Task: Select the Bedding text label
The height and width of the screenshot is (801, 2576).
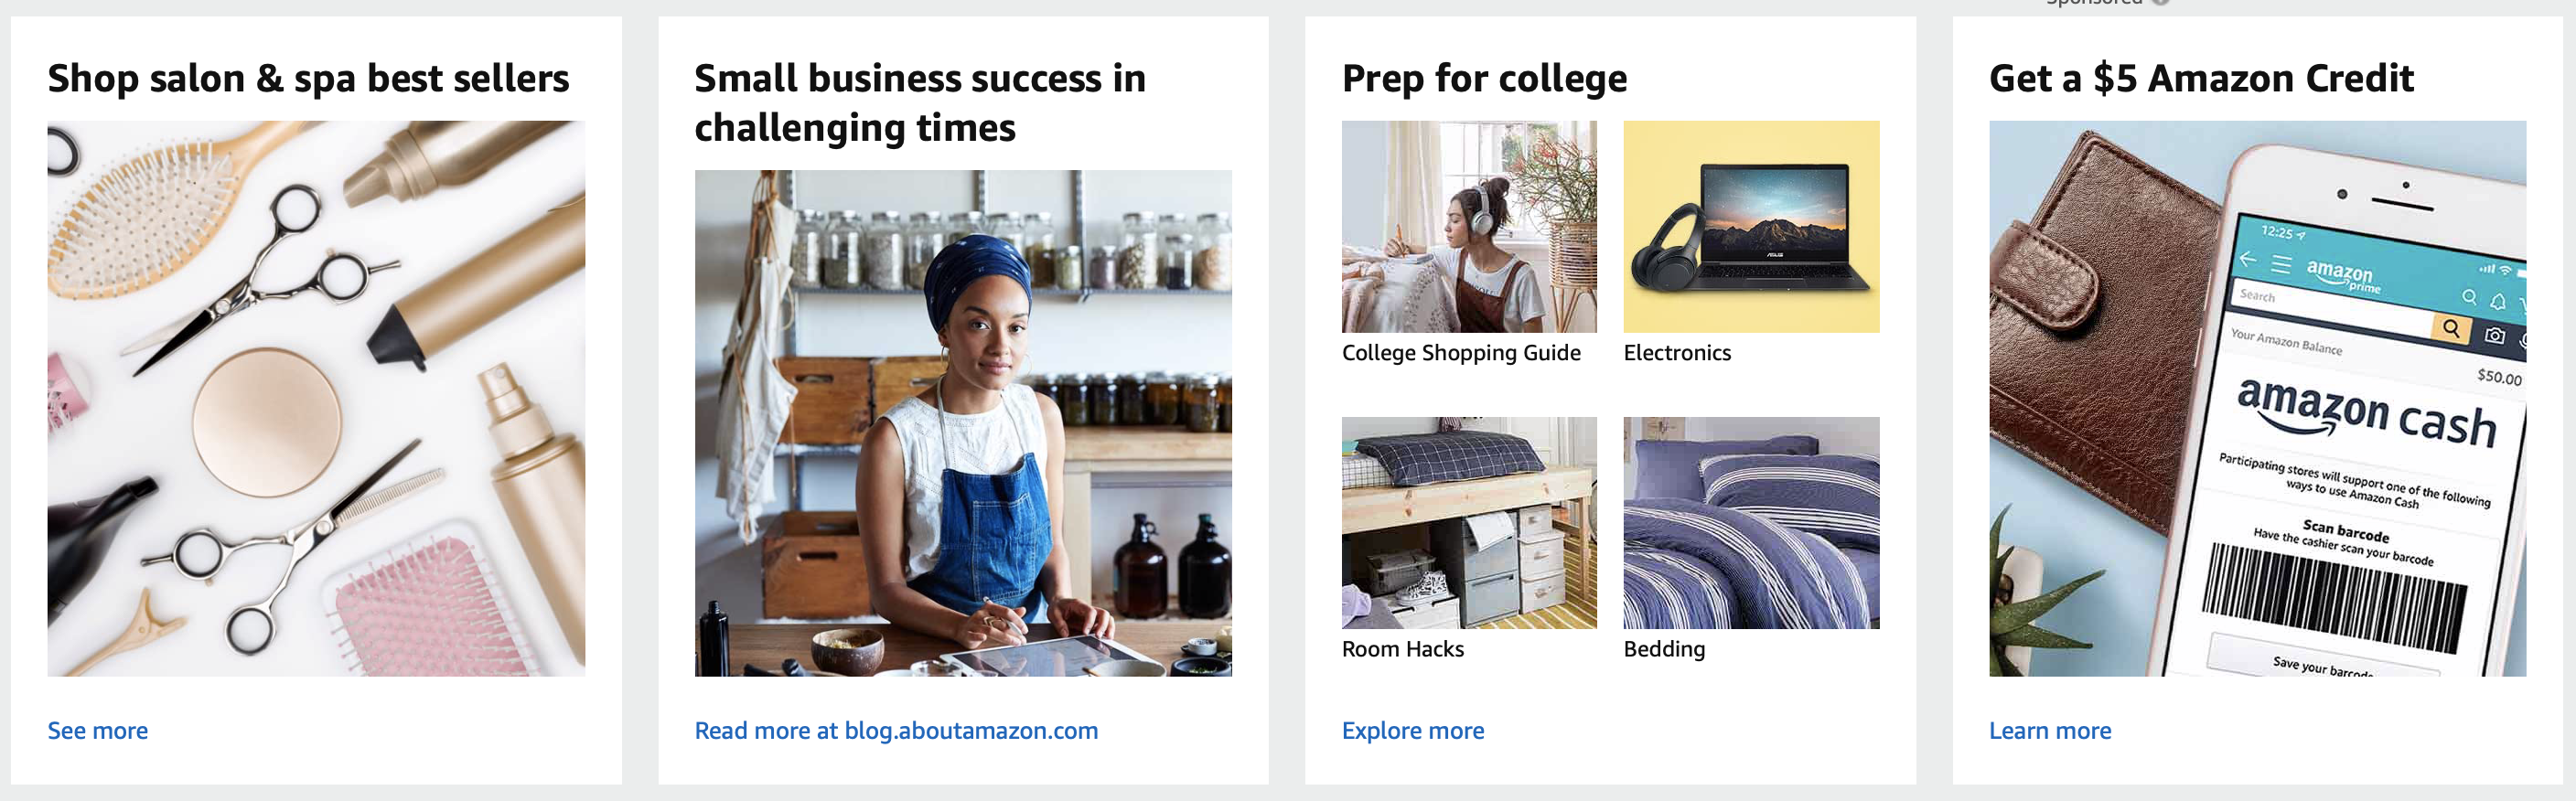Action: (x=1664, y=649)
